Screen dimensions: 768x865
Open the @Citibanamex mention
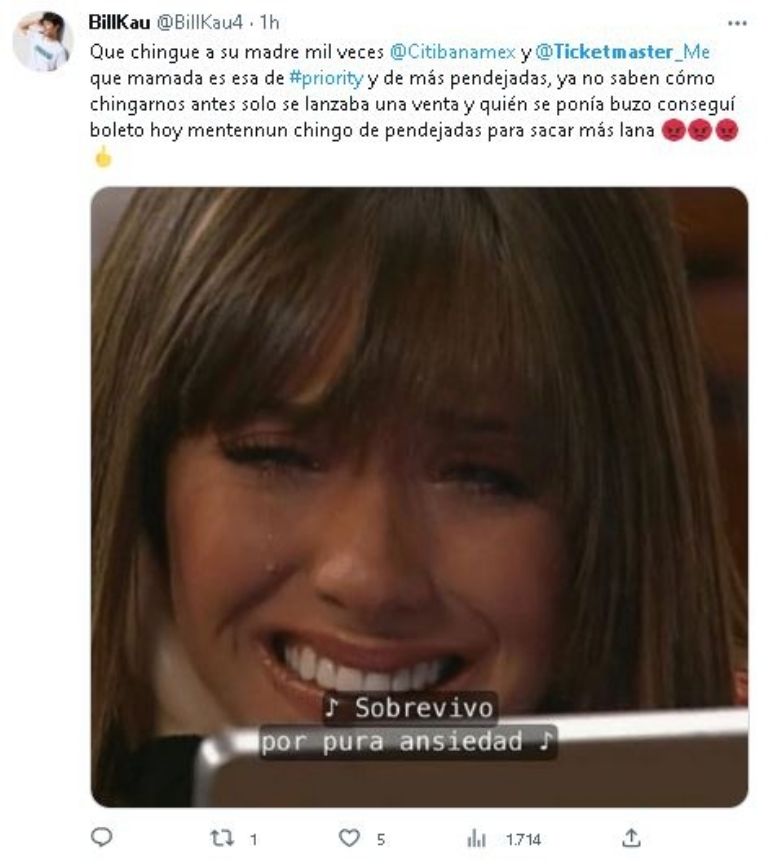[452, 52]
